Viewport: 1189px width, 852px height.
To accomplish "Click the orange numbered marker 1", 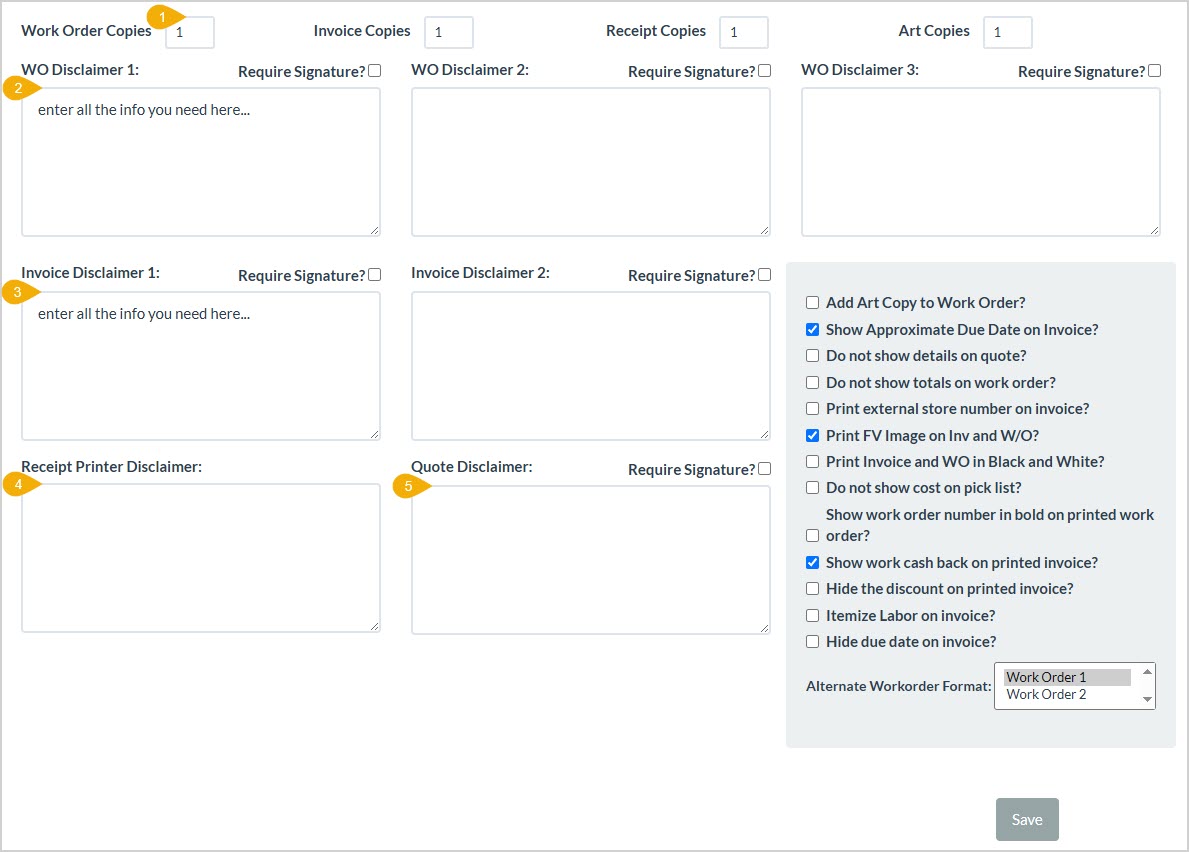I will tap(160, 17).
